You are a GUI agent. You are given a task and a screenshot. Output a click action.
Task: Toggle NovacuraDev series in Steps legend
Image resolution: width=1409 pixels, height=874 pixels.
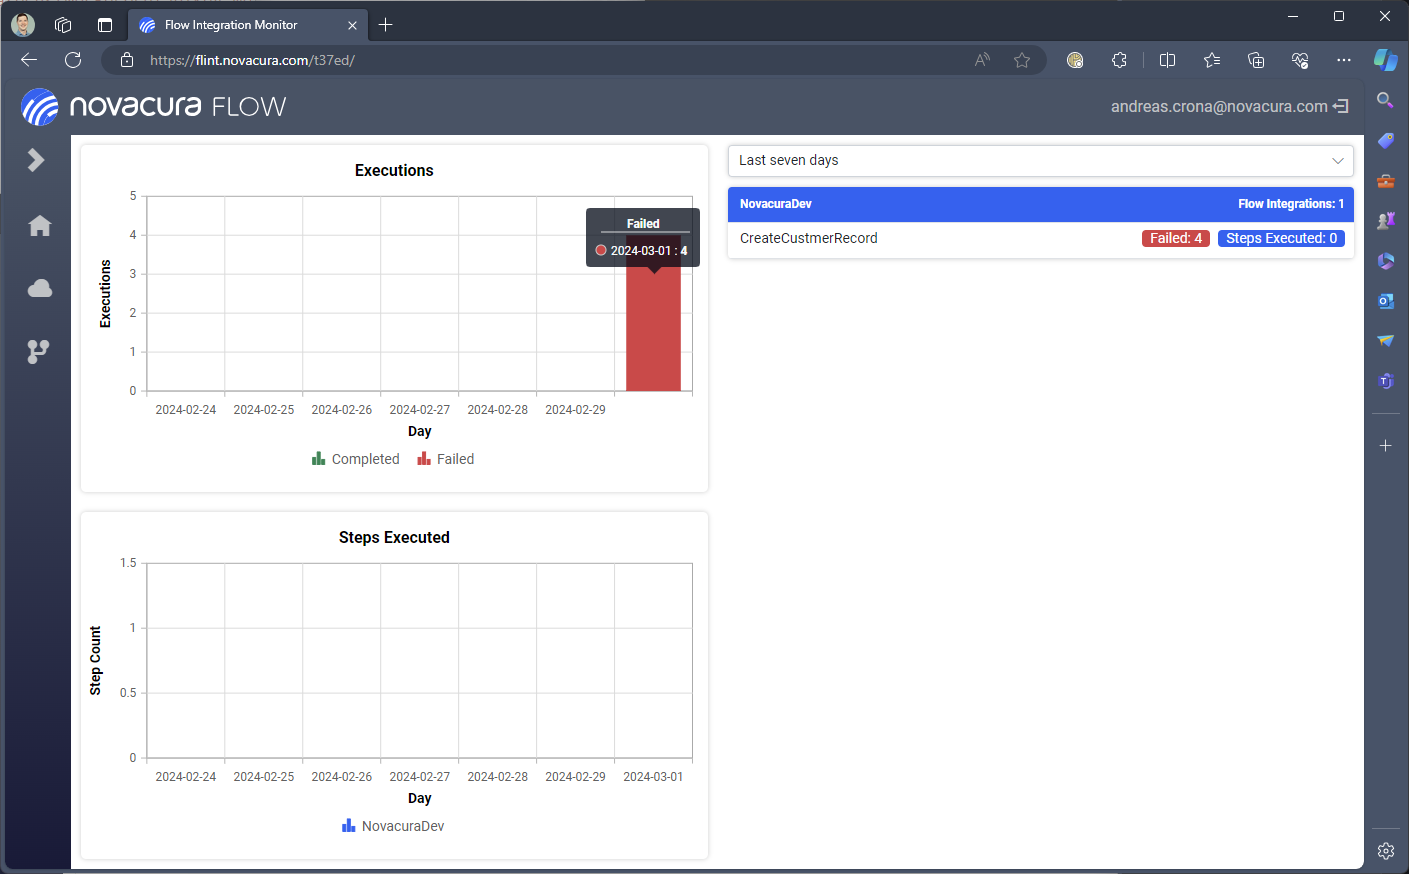393,826
